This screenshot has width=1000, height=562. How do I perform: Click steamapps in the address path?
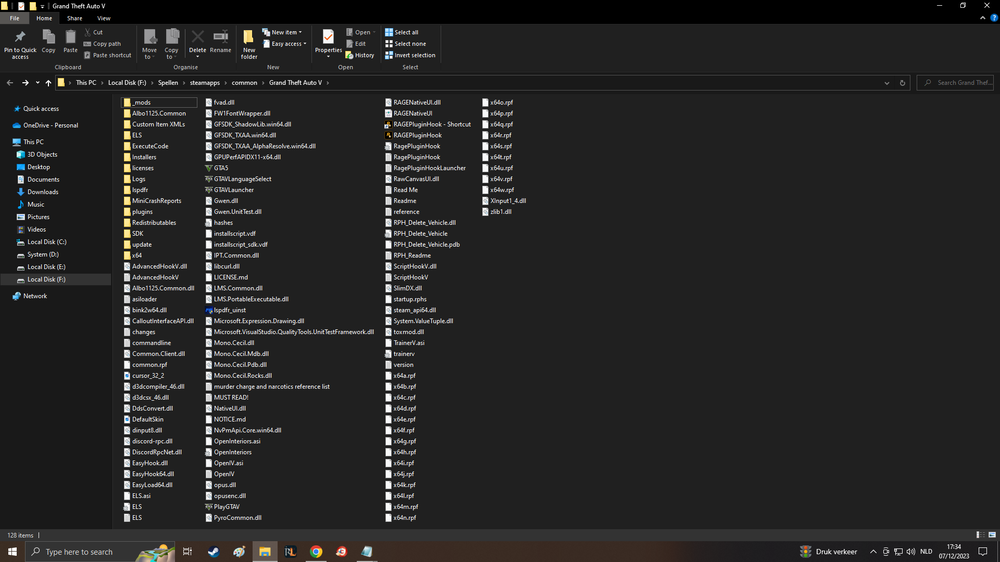(205, 82)
